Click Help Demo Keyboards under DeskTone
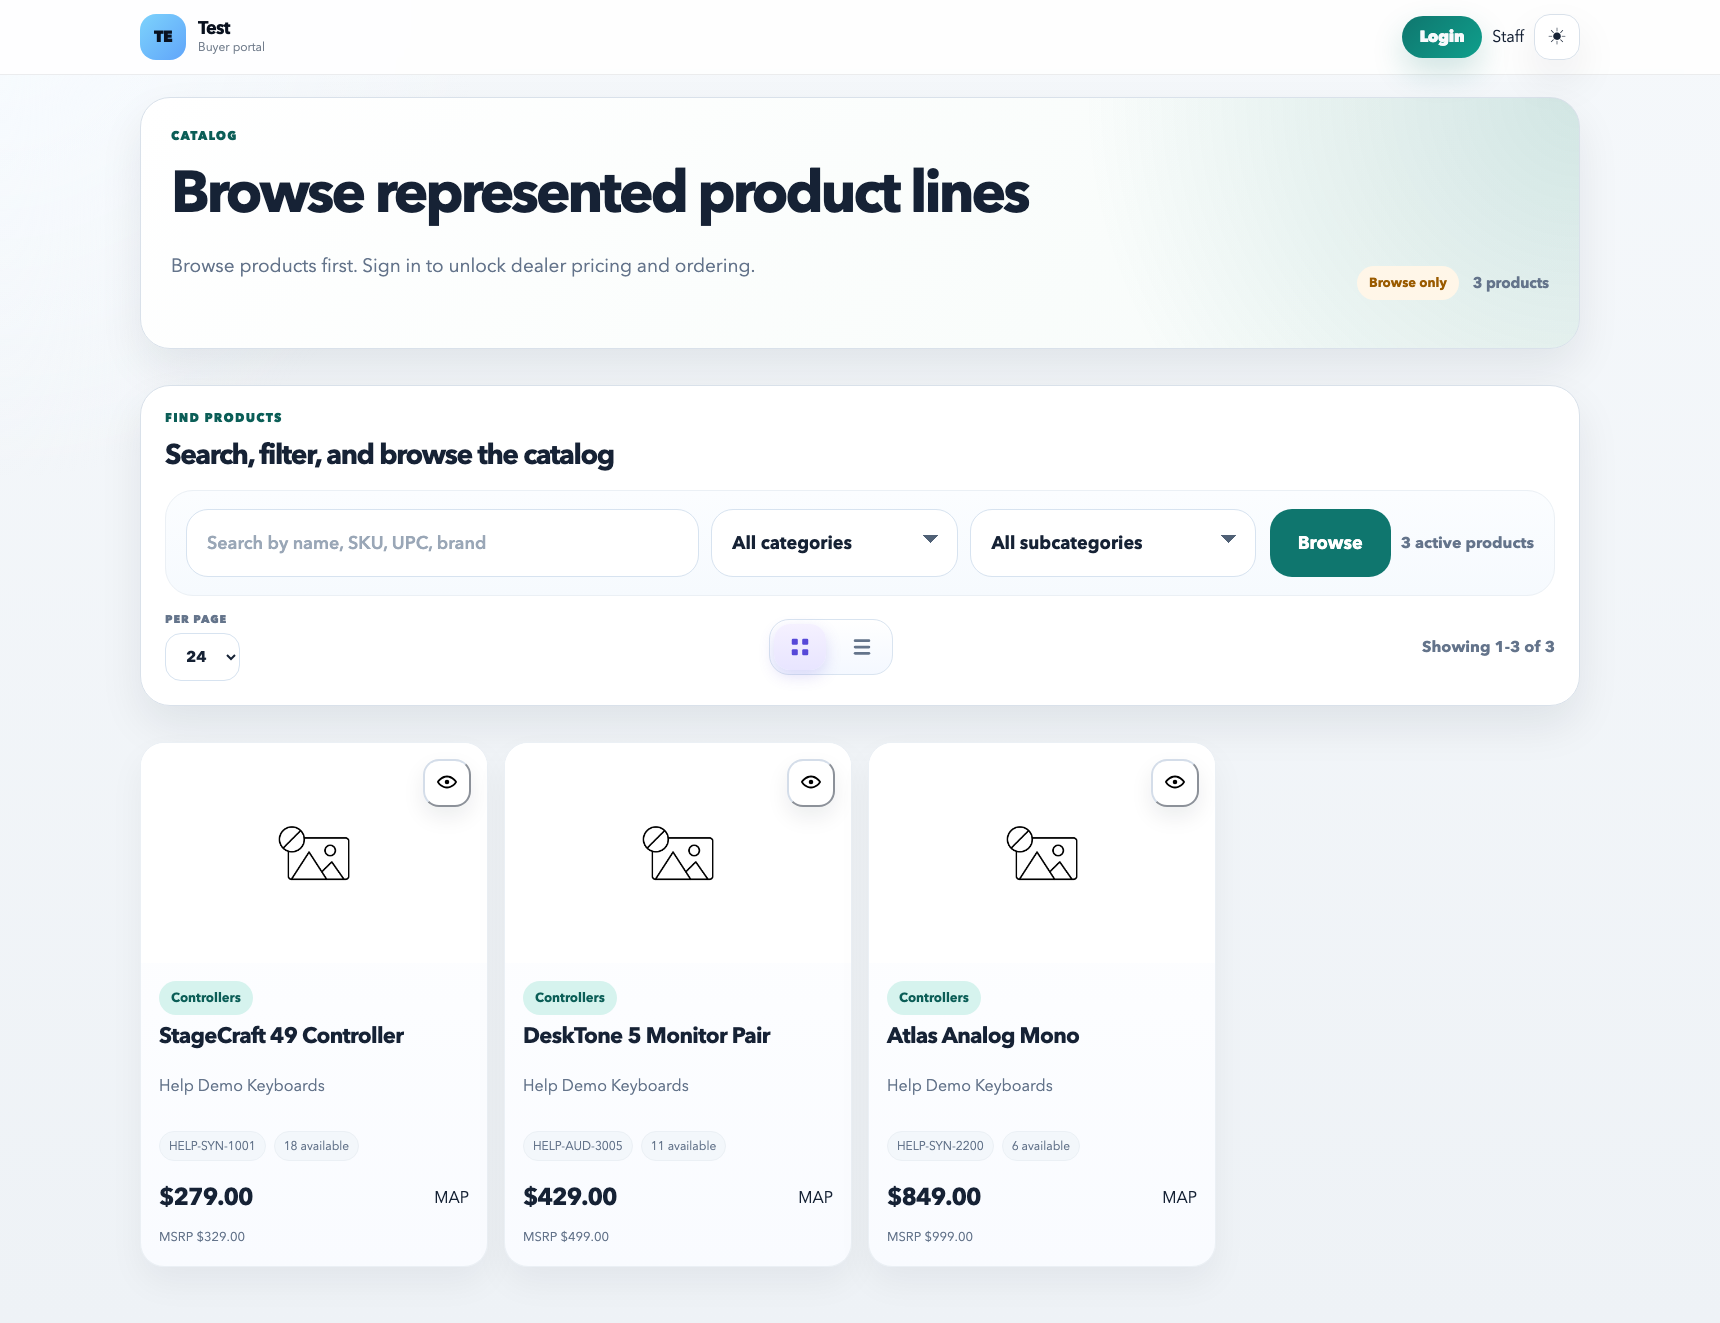Viewport: 1720px width, 1323px height. (x=606, y=1086)
